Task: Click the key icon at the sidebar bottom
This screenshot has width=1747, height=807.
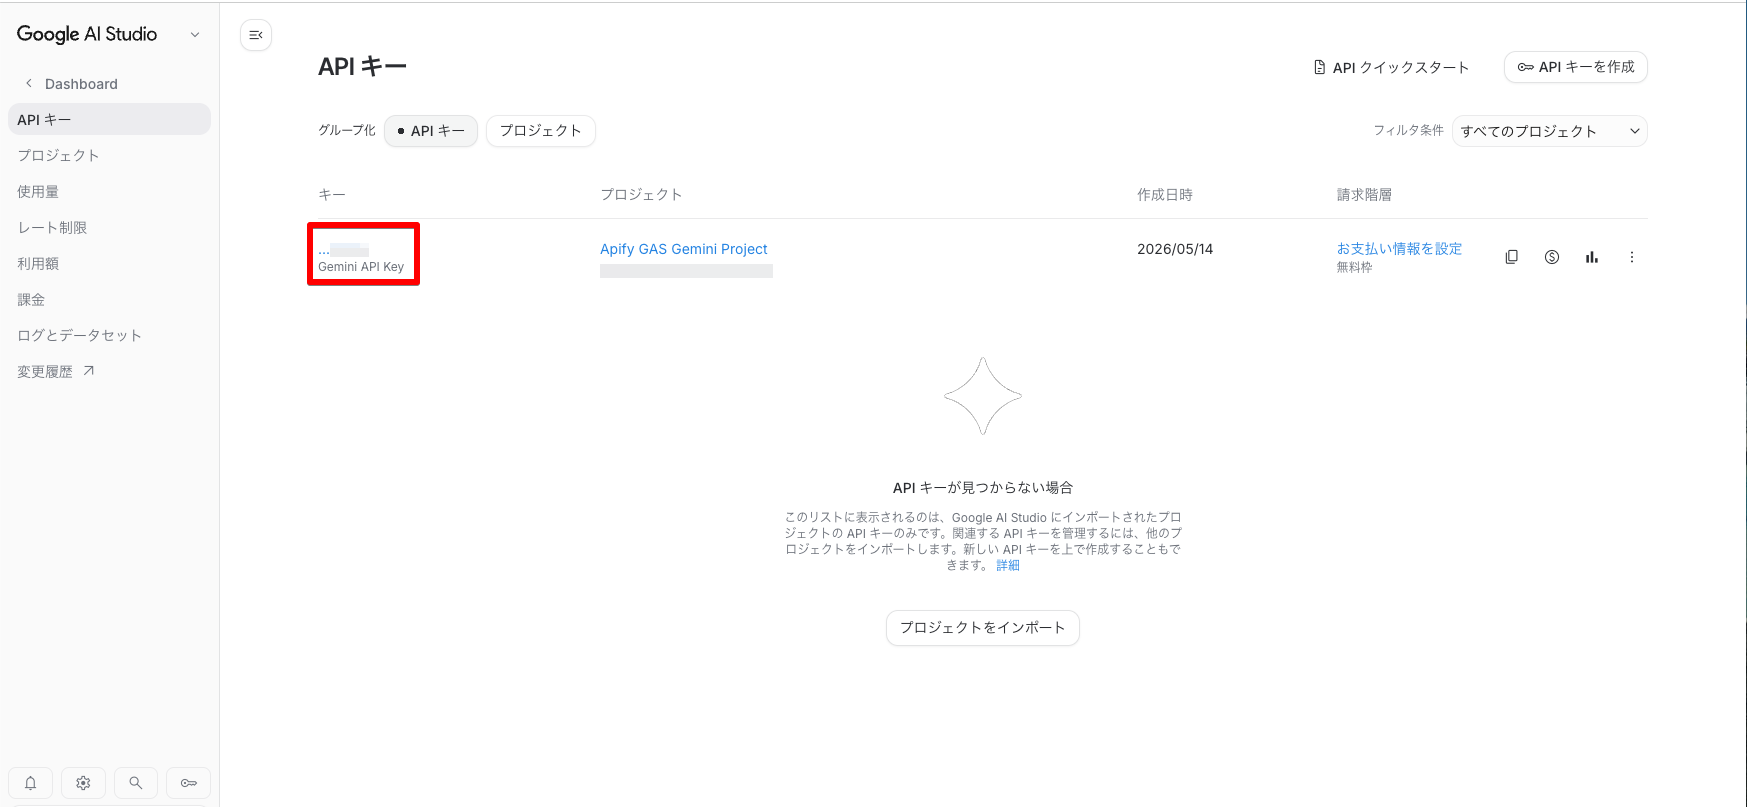Action: click(x=188, y=783)
